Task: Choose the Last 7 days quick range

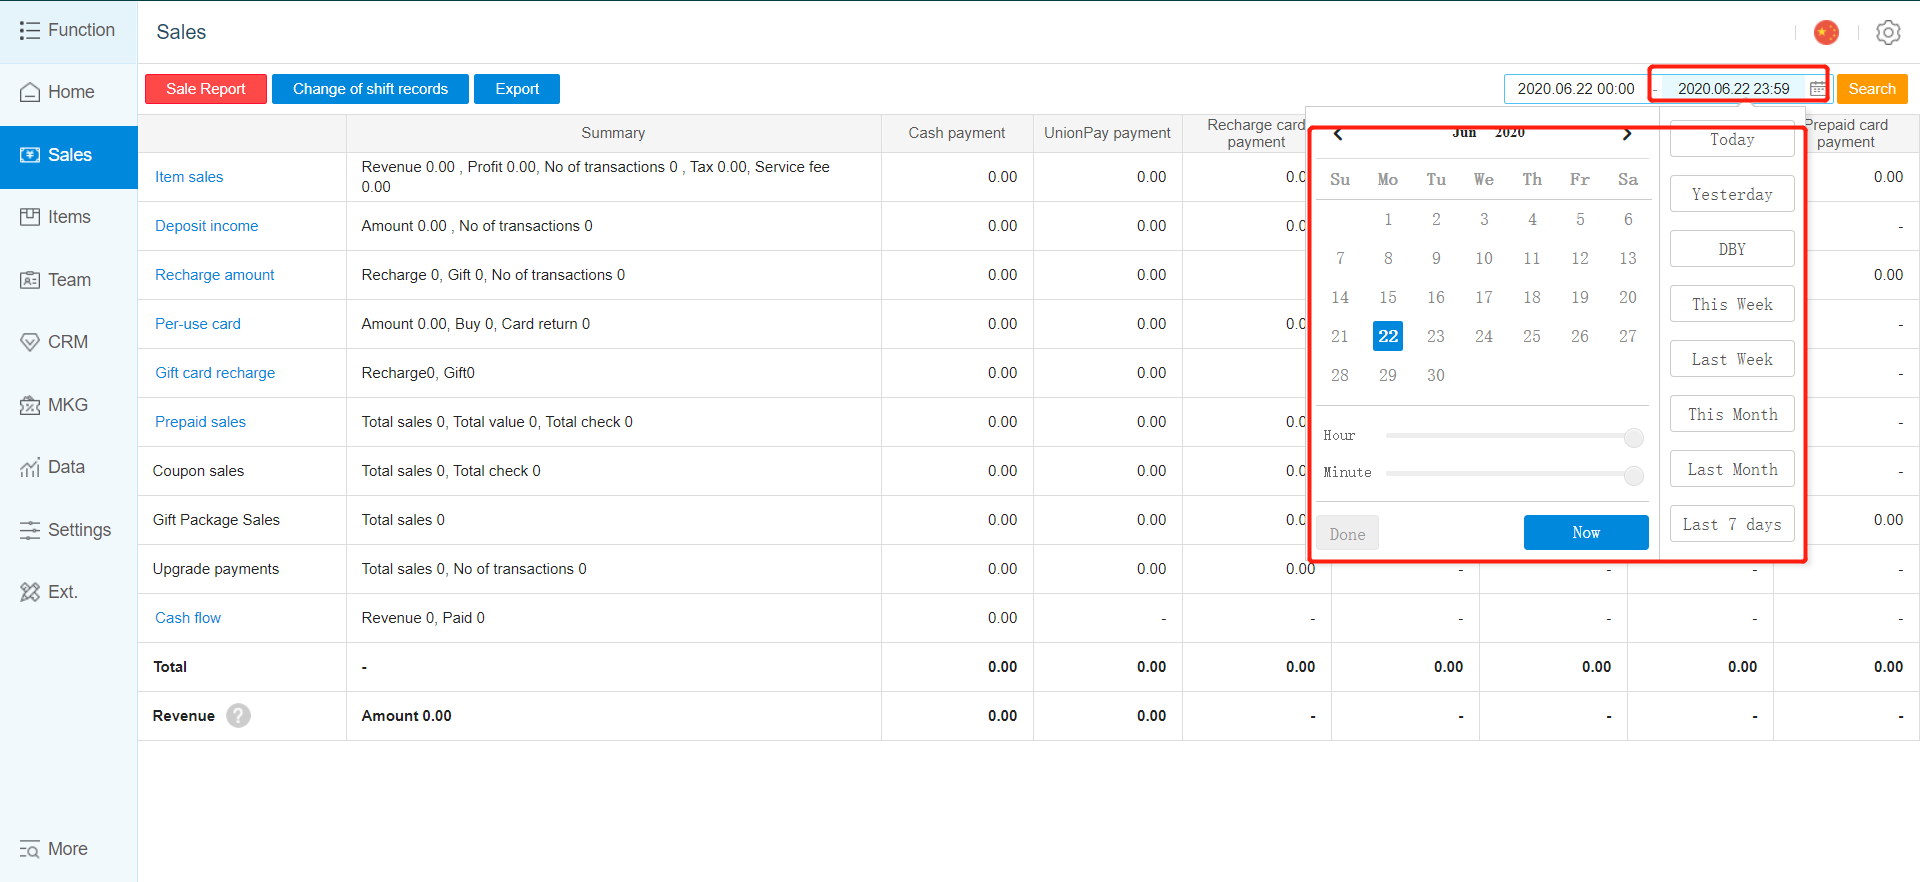Action: pos(1732,524)
